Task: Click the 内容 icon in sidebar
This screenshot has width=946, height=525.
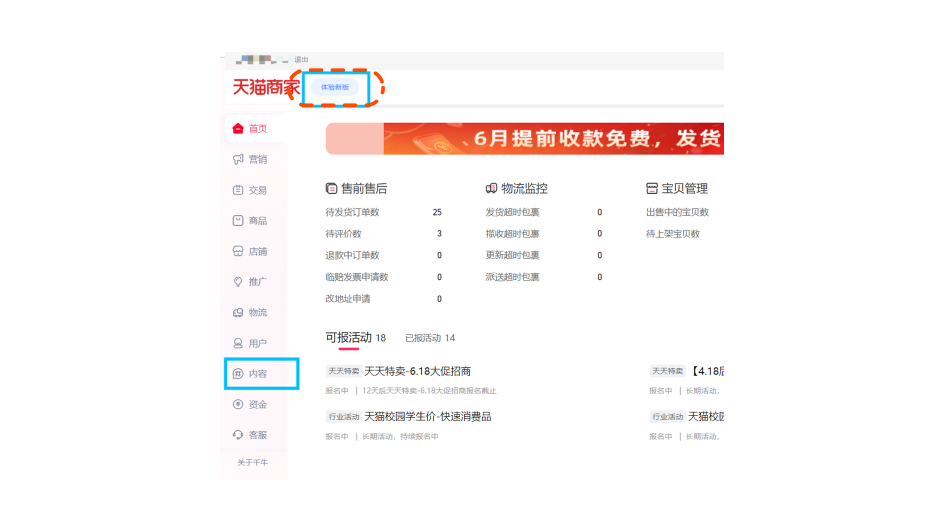Action: pos(238,374)
